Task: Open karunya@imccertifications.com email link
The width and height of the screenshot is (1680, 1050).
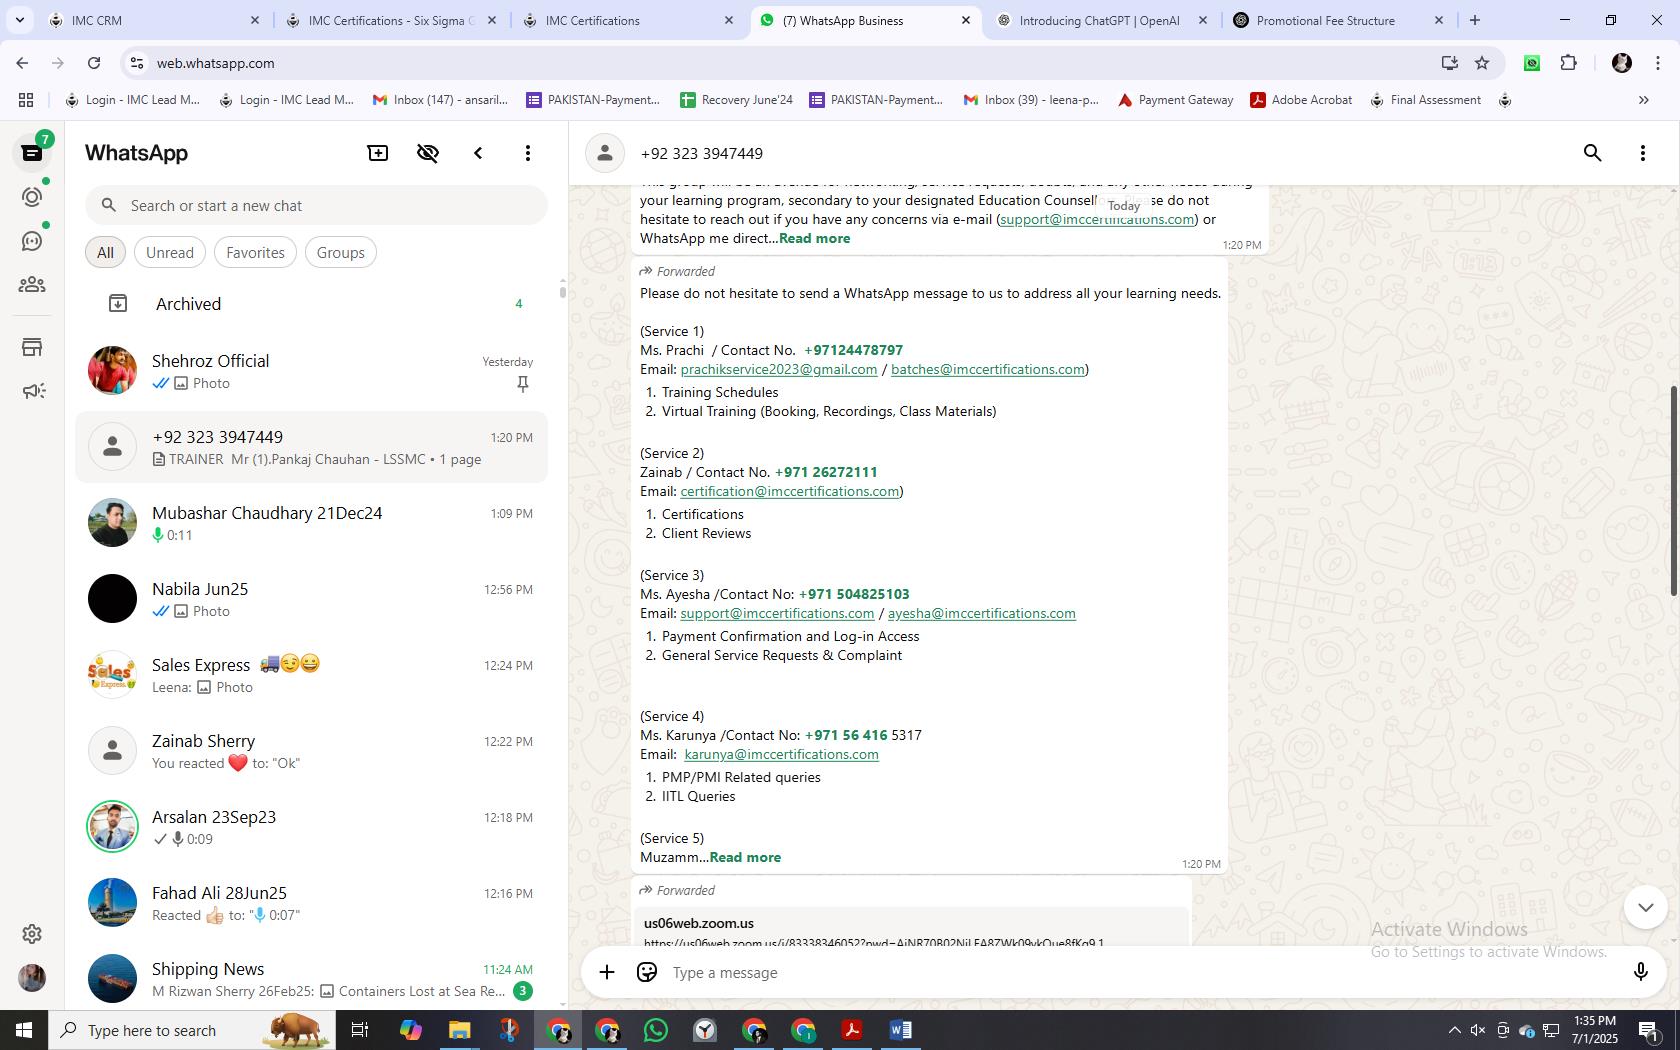Action: (x=781, y=754)
